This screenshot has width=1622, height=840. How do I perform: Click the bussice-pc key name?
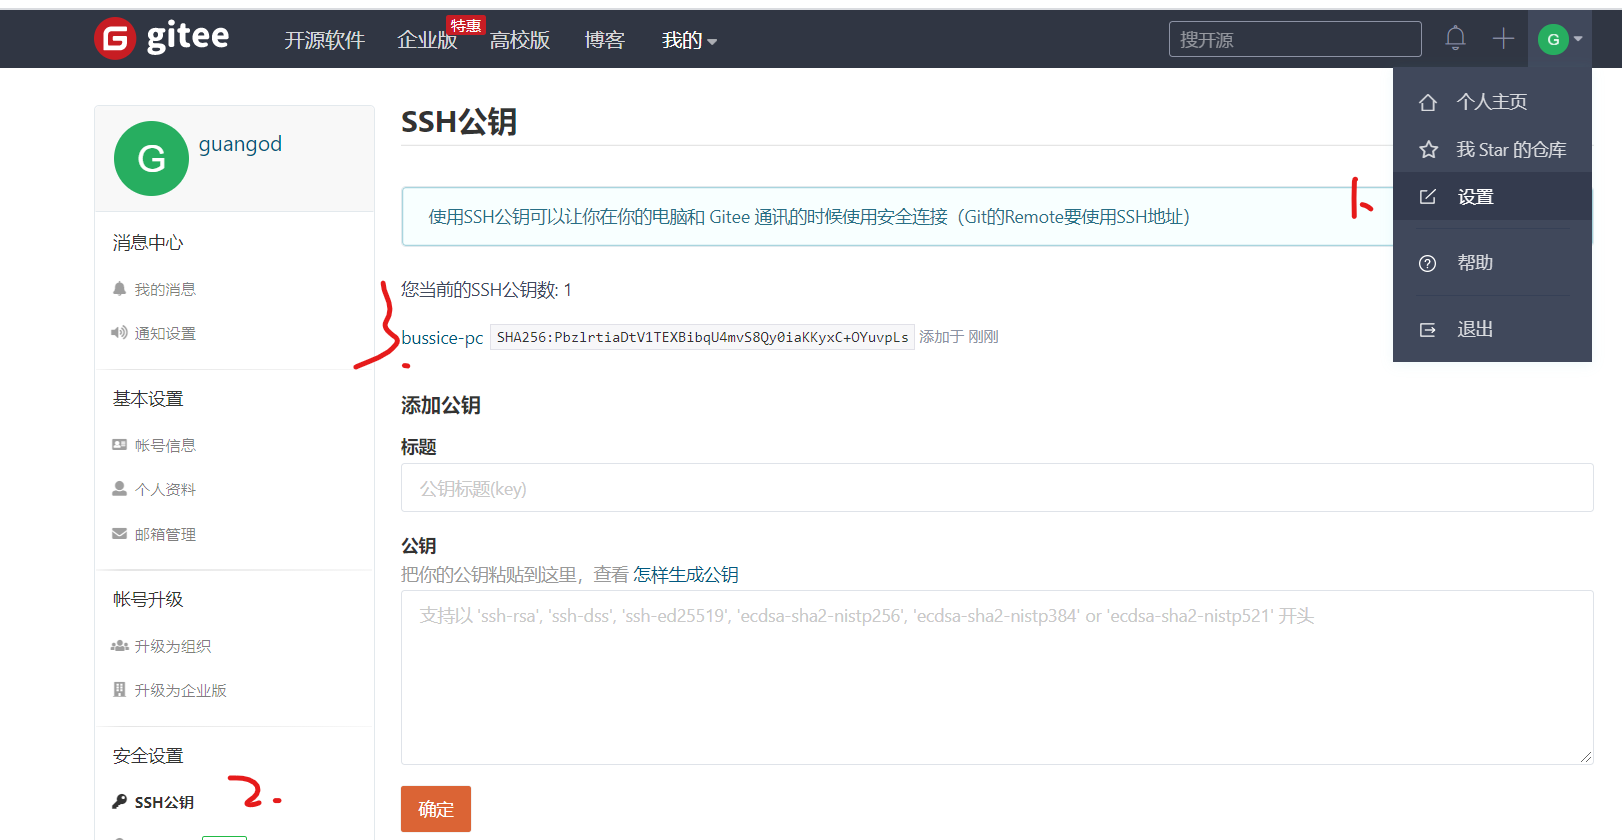[442, 338]
